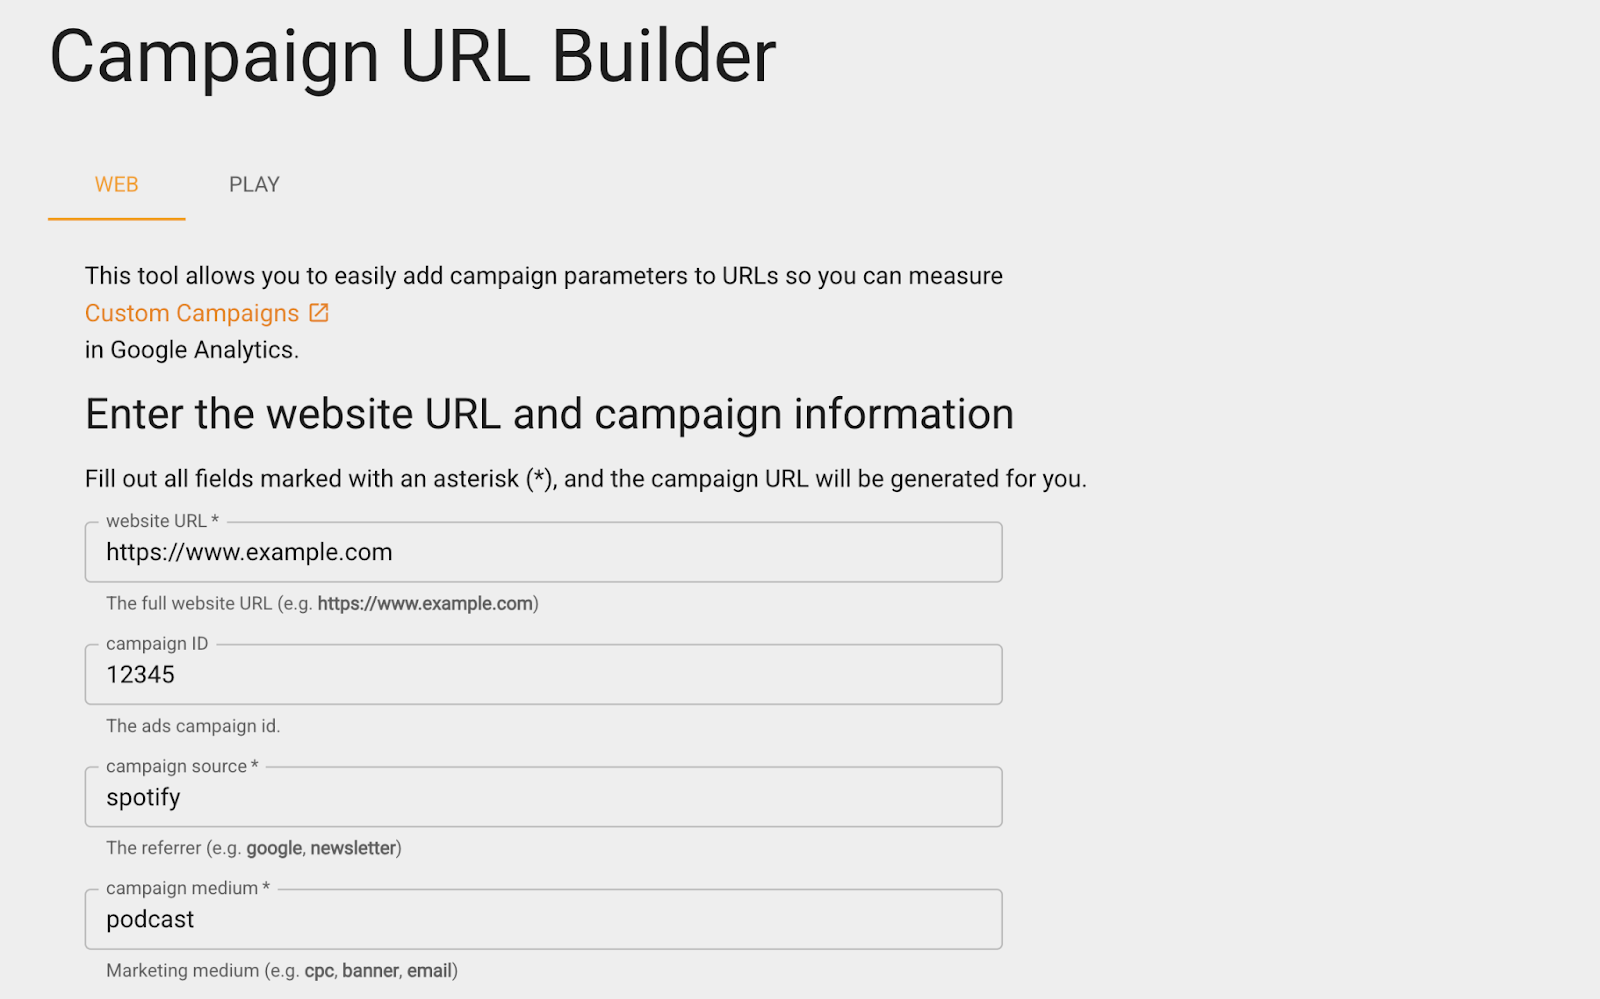The height and width of the screenshot is (999, 1600).
Task: Click the bold example URL helper text
Action: 425,604
